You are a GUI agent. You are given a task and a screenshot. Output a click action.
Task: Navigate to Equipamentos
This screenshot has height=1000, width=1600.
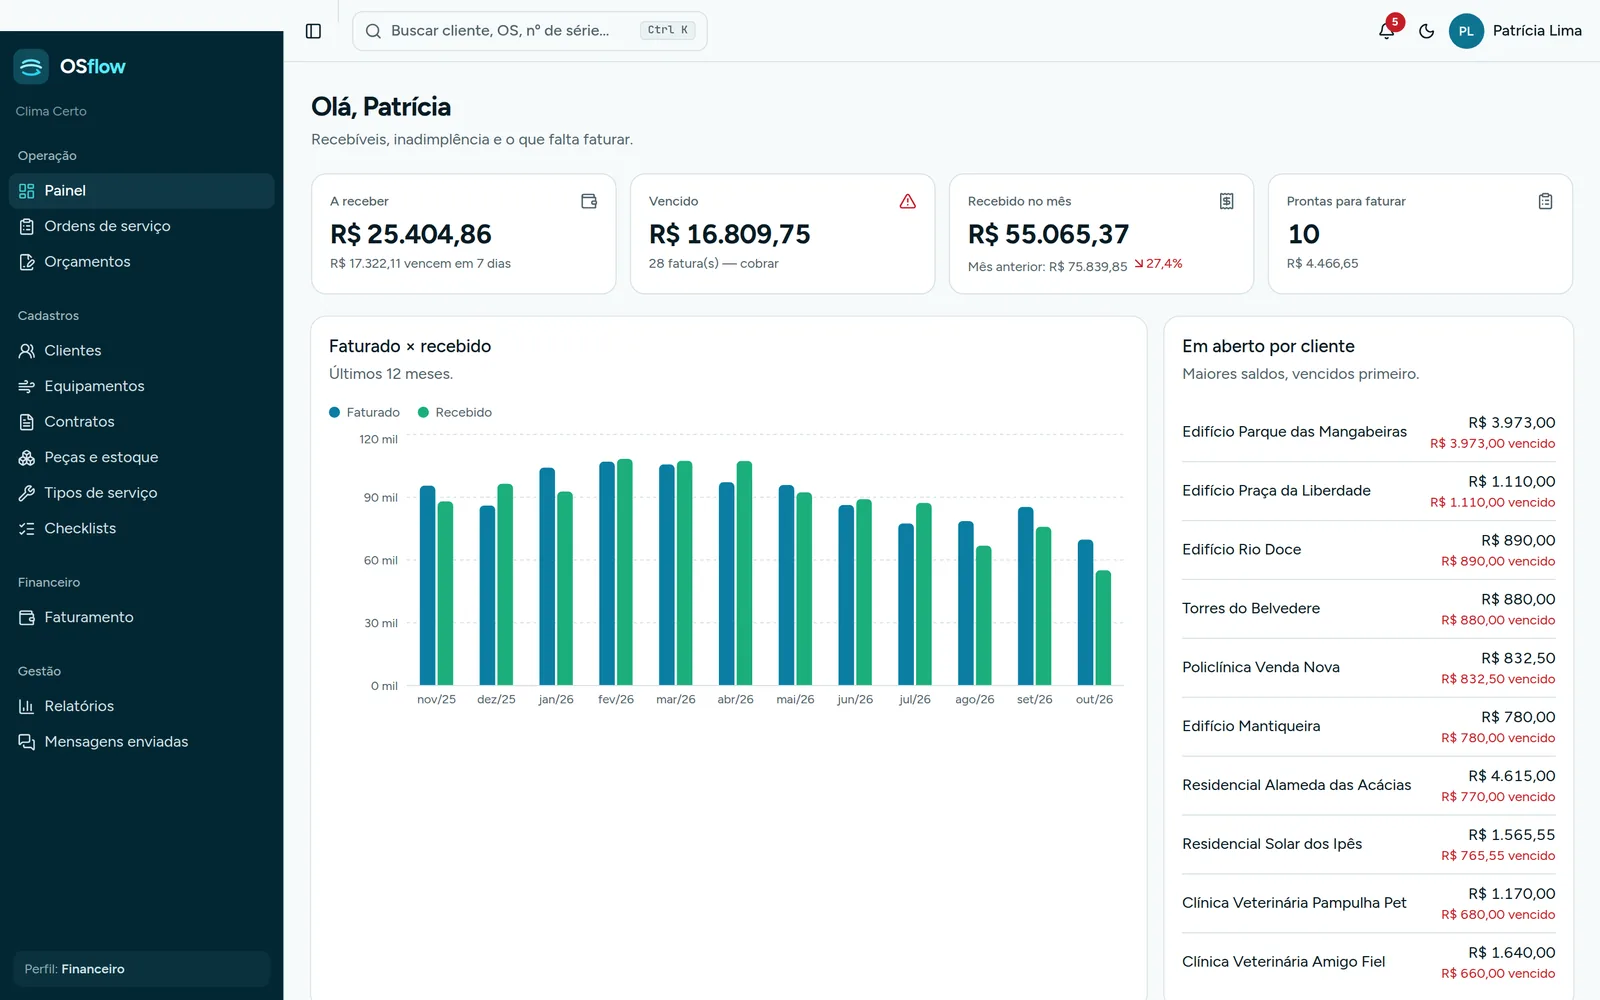[141, 386]
